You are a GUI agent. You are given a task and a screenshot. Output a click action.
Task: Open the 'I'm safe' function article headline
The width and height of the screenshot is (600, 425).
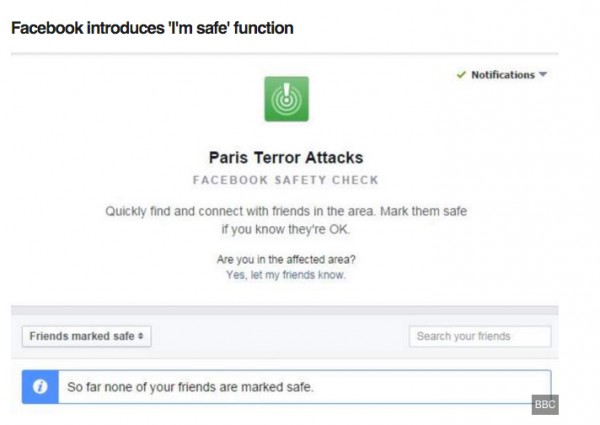tap(152, 28)
